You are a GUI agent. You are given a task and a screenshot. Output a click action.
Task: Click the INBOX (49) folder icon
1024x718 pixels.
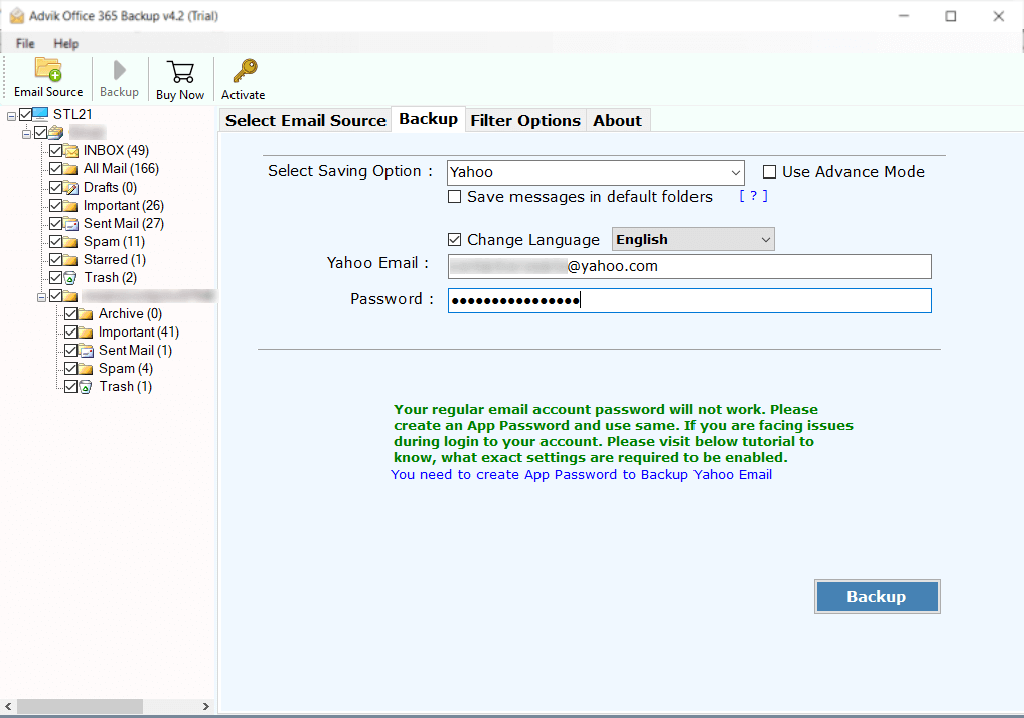click(71, 151)
